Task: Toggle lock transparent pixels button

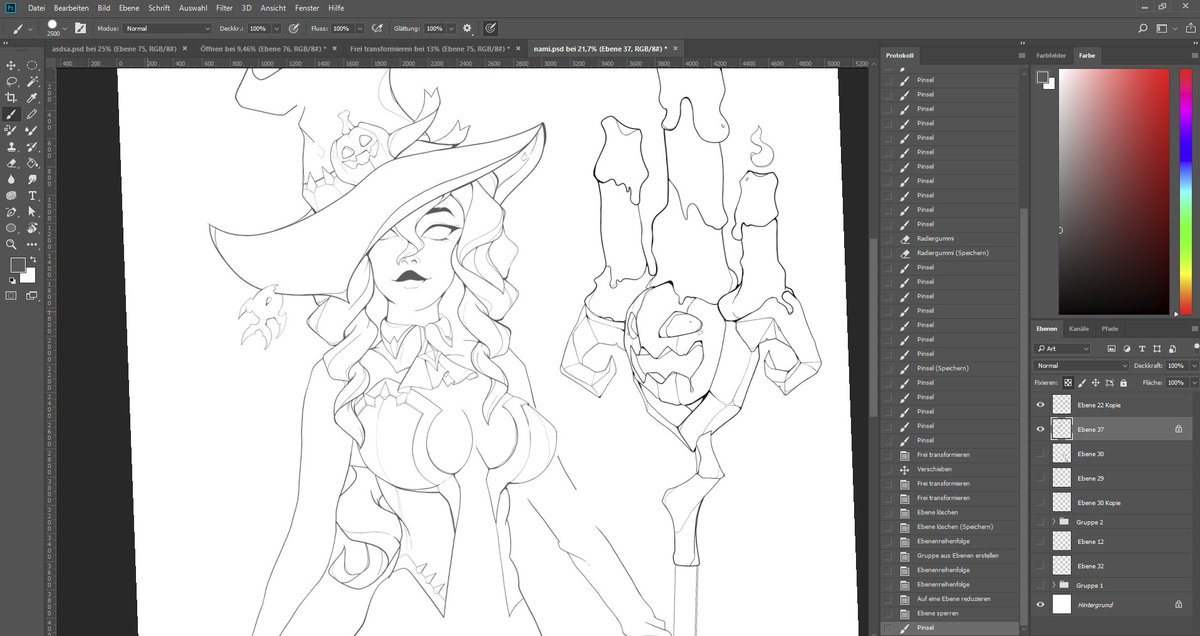Action: 1068,383
